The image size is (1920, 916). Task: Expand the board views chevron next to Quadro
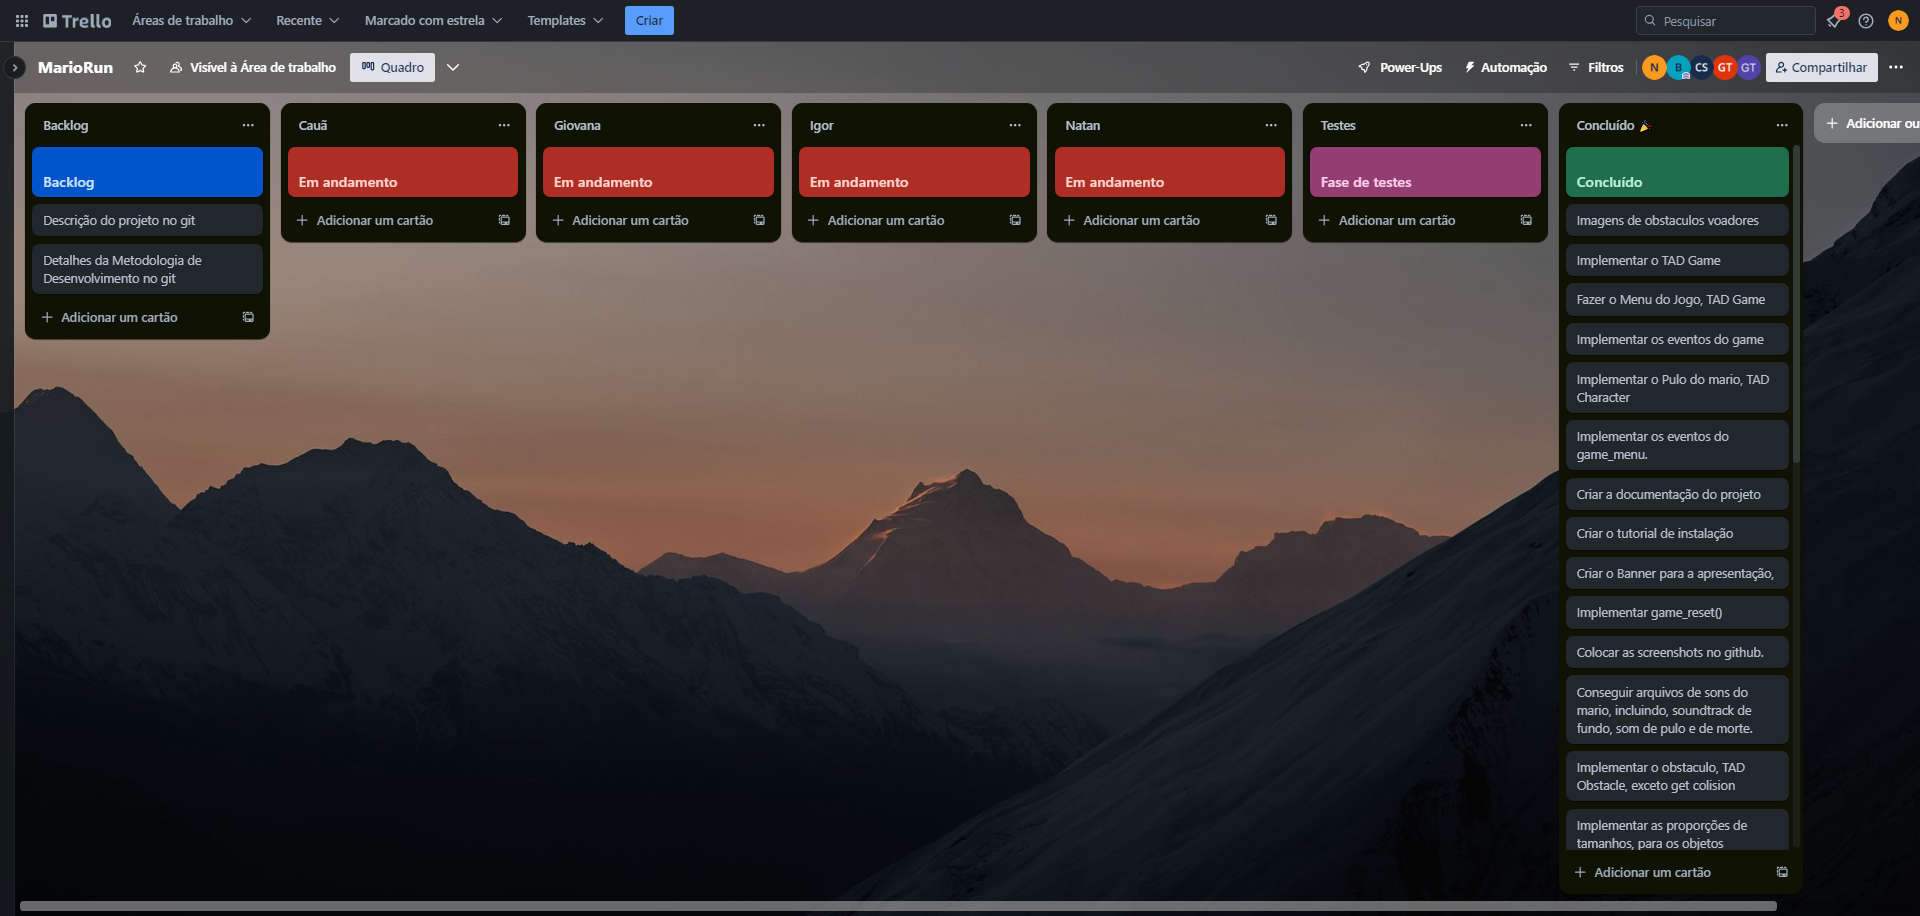click(x=453, y=67)
